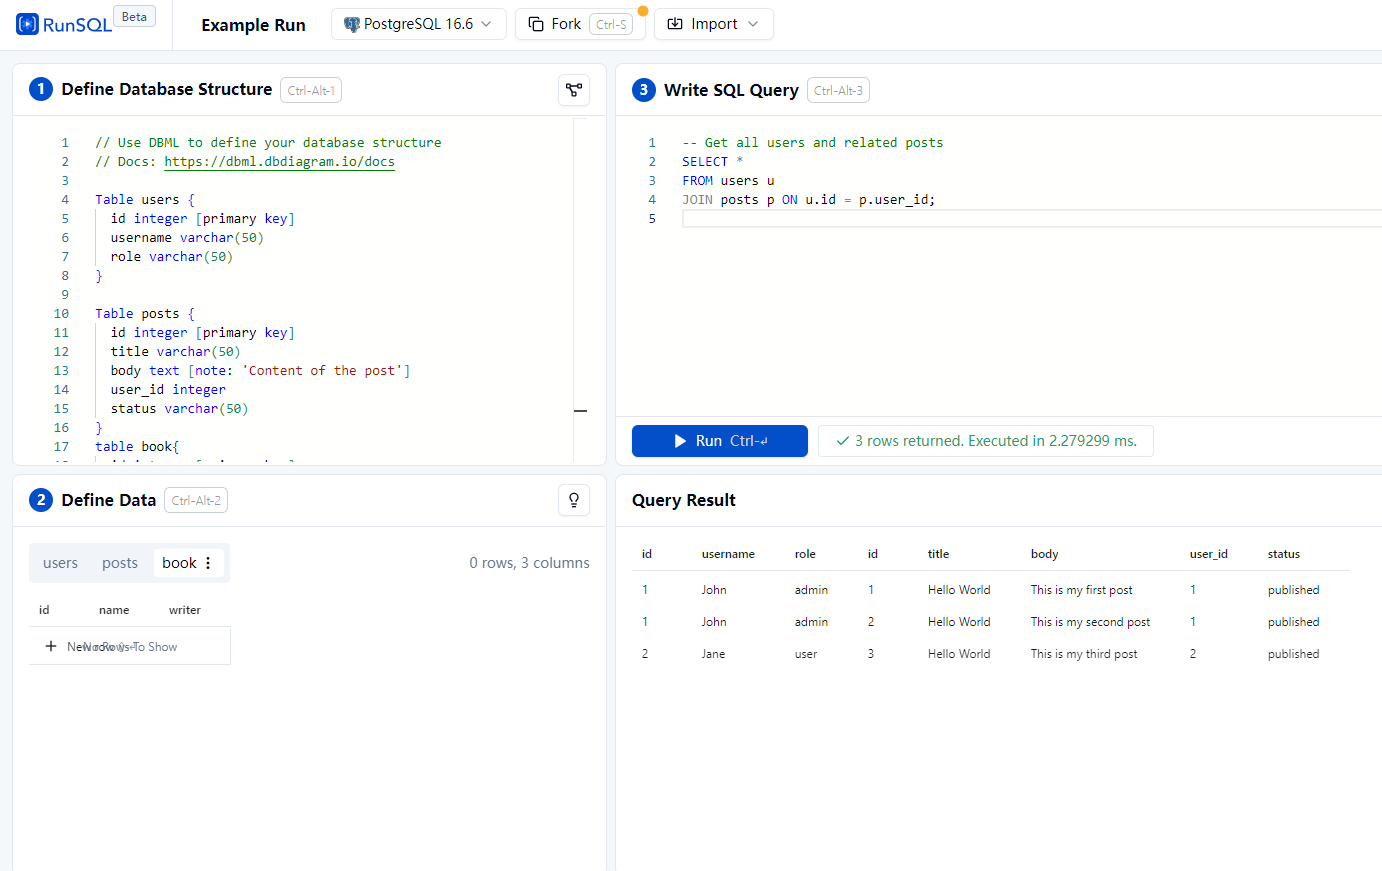Click the title column header in results
This screenshot has height=871, width=1382.
click(938, 554)
